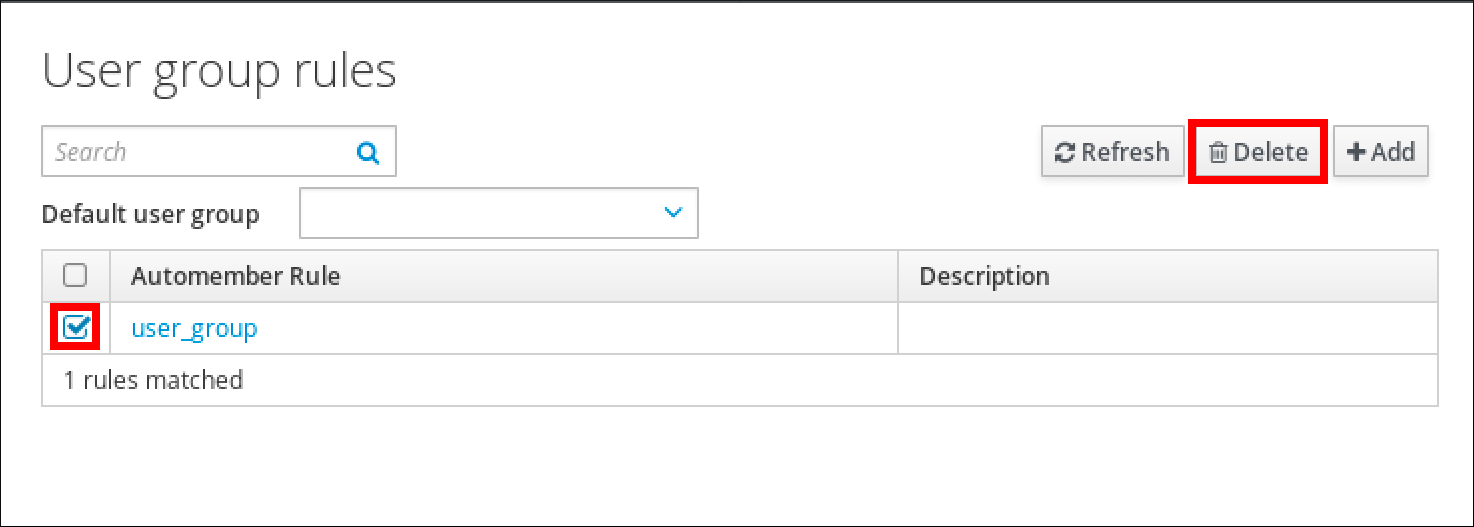Image resolution: width=1474 pixels, height=527 pixels.
Task: Focus the Search text field
Action: point(200,153)
